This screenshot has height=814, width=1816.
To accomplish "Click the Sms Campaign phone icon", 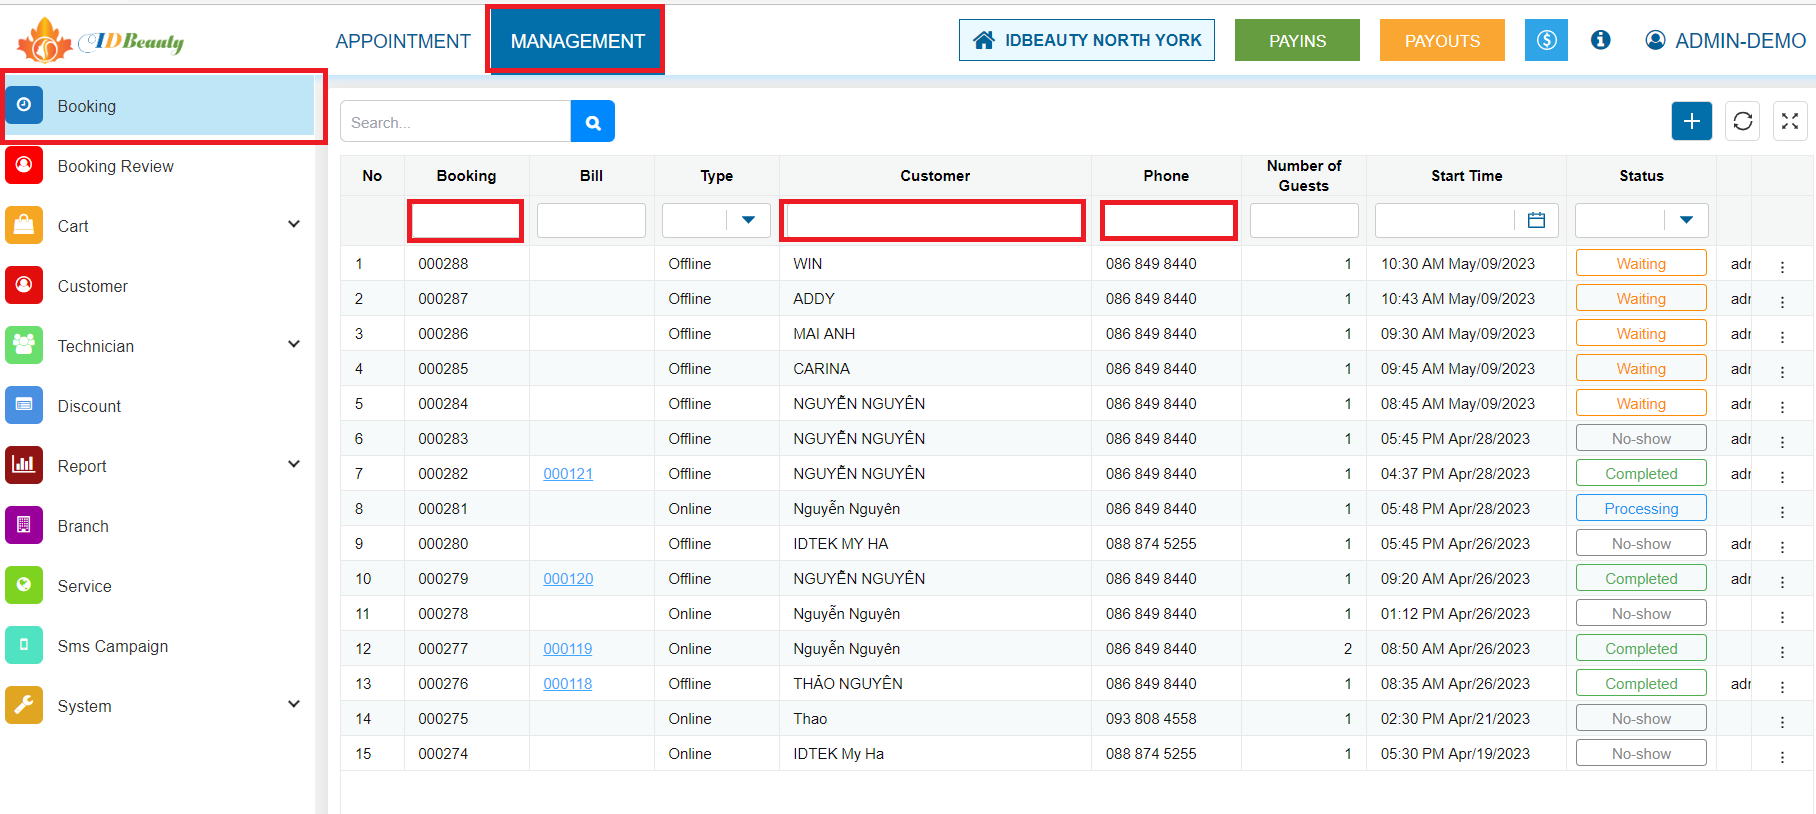I will (x=24, y=645).
